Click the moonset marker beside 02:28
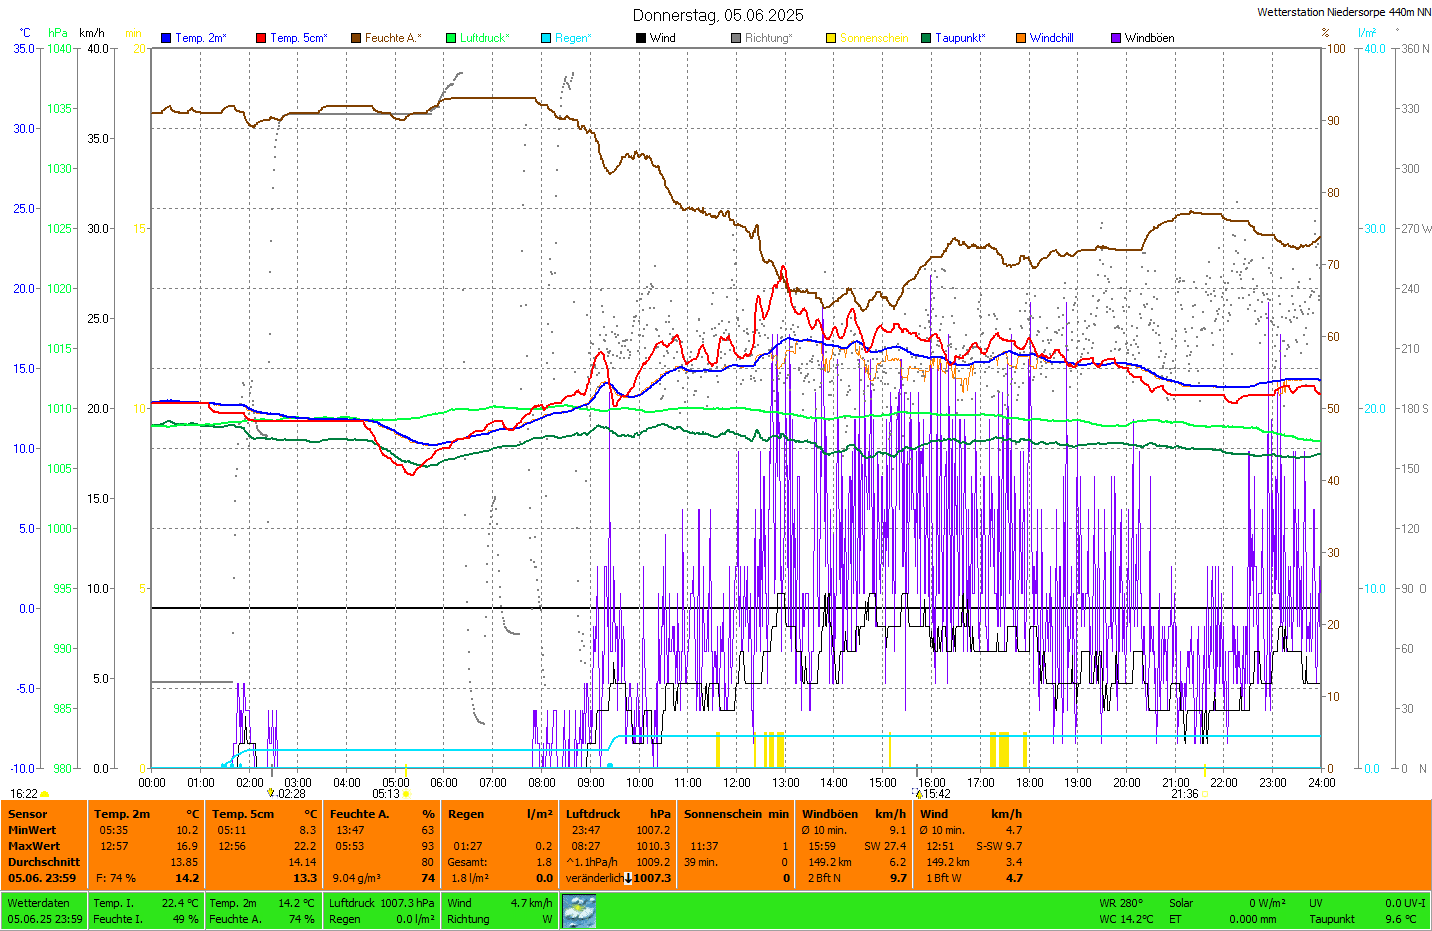 coord(270,793)
